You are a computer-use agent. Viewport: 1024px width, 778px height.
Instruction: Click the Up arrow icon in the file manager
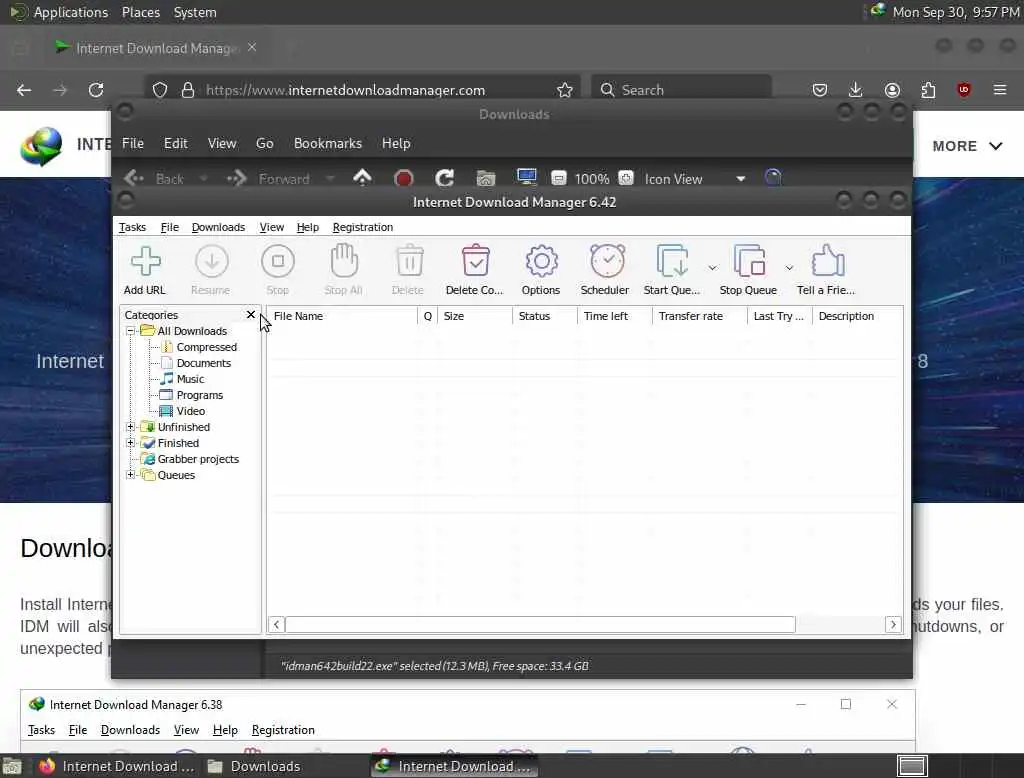(x=362, y=178)
